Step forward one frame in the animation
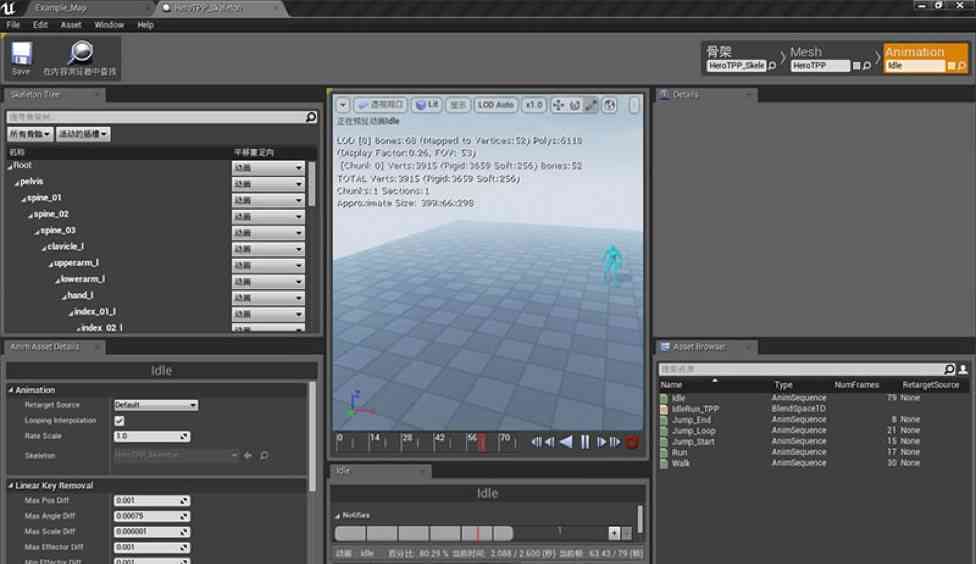976x564 pixels. 601,442
